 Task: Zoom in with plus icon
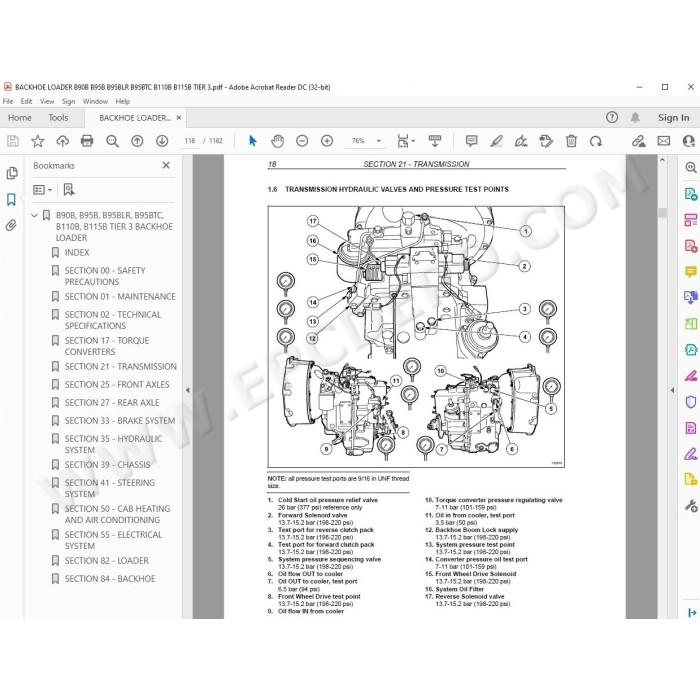click(x=327, y=141)
